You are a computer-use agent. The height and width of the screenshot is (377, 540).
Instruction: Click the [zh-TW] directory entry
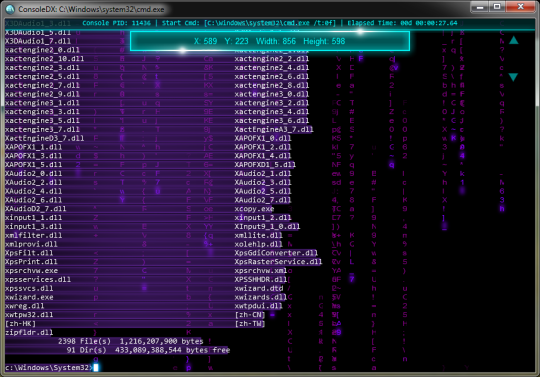pos(250,324)
